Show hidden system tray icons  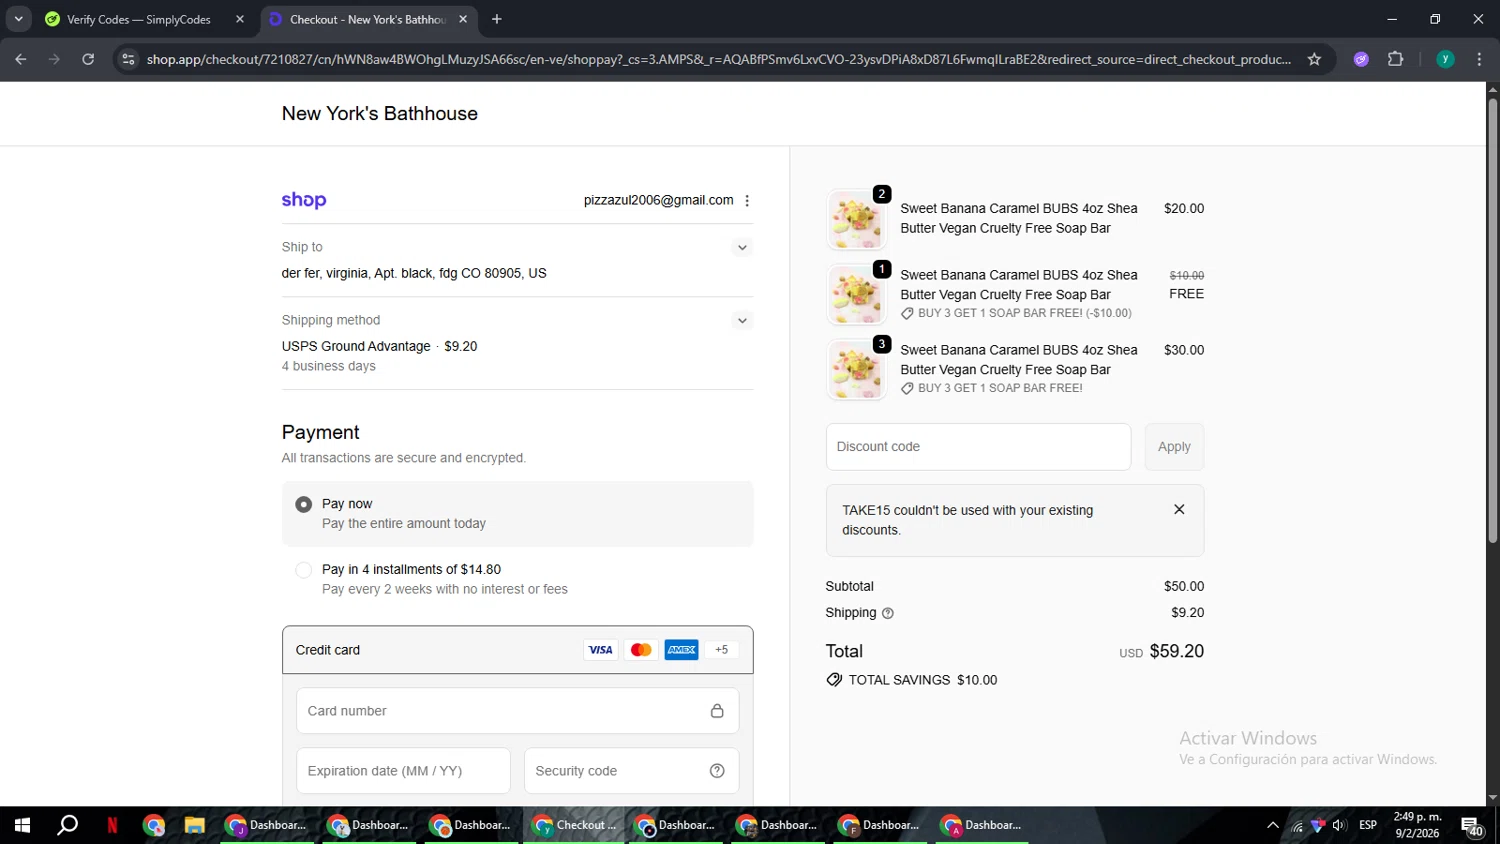1272,825
